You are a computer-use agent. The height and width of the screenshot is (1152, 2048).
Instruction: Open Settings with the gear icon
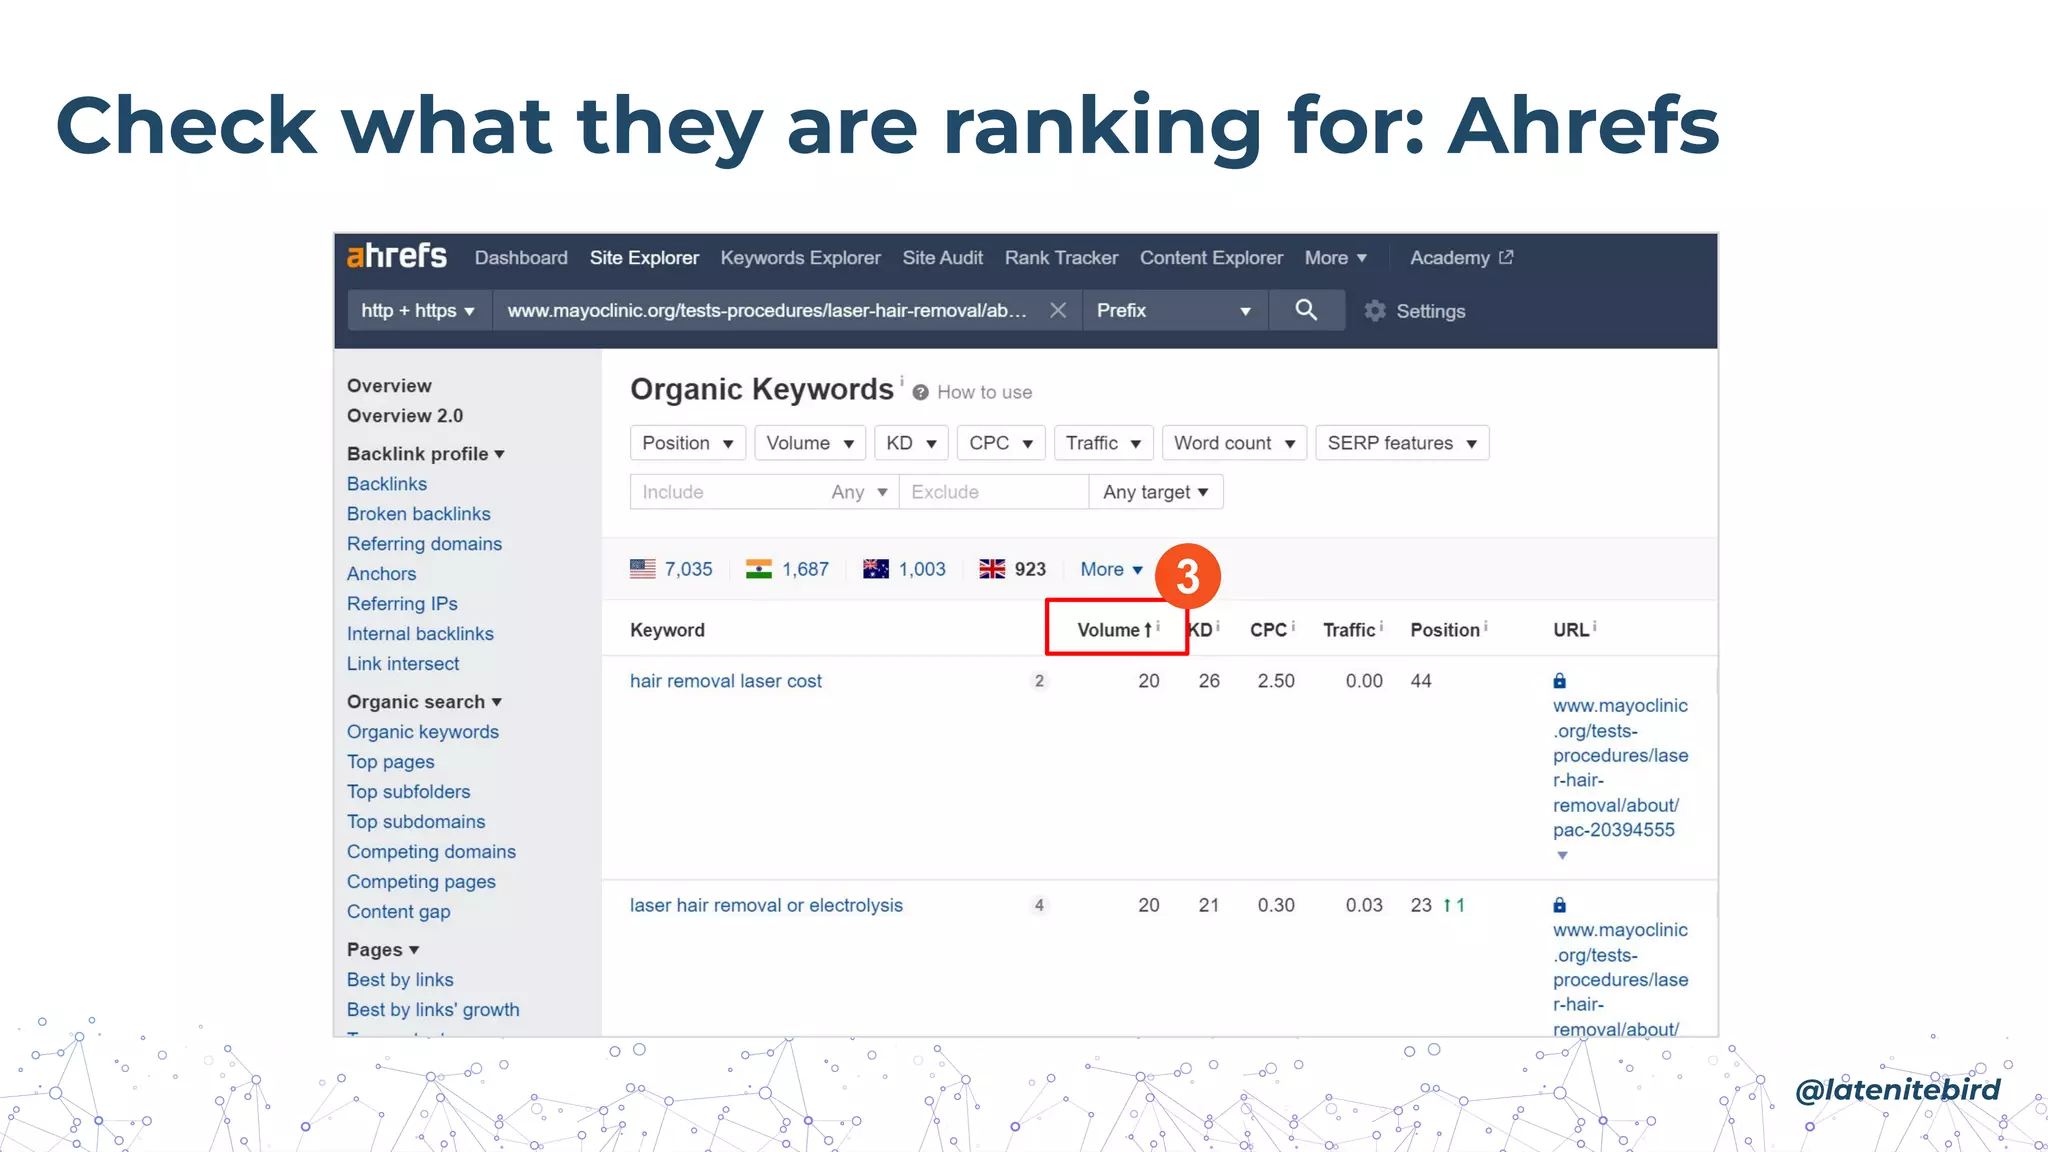click(1375, 311)
